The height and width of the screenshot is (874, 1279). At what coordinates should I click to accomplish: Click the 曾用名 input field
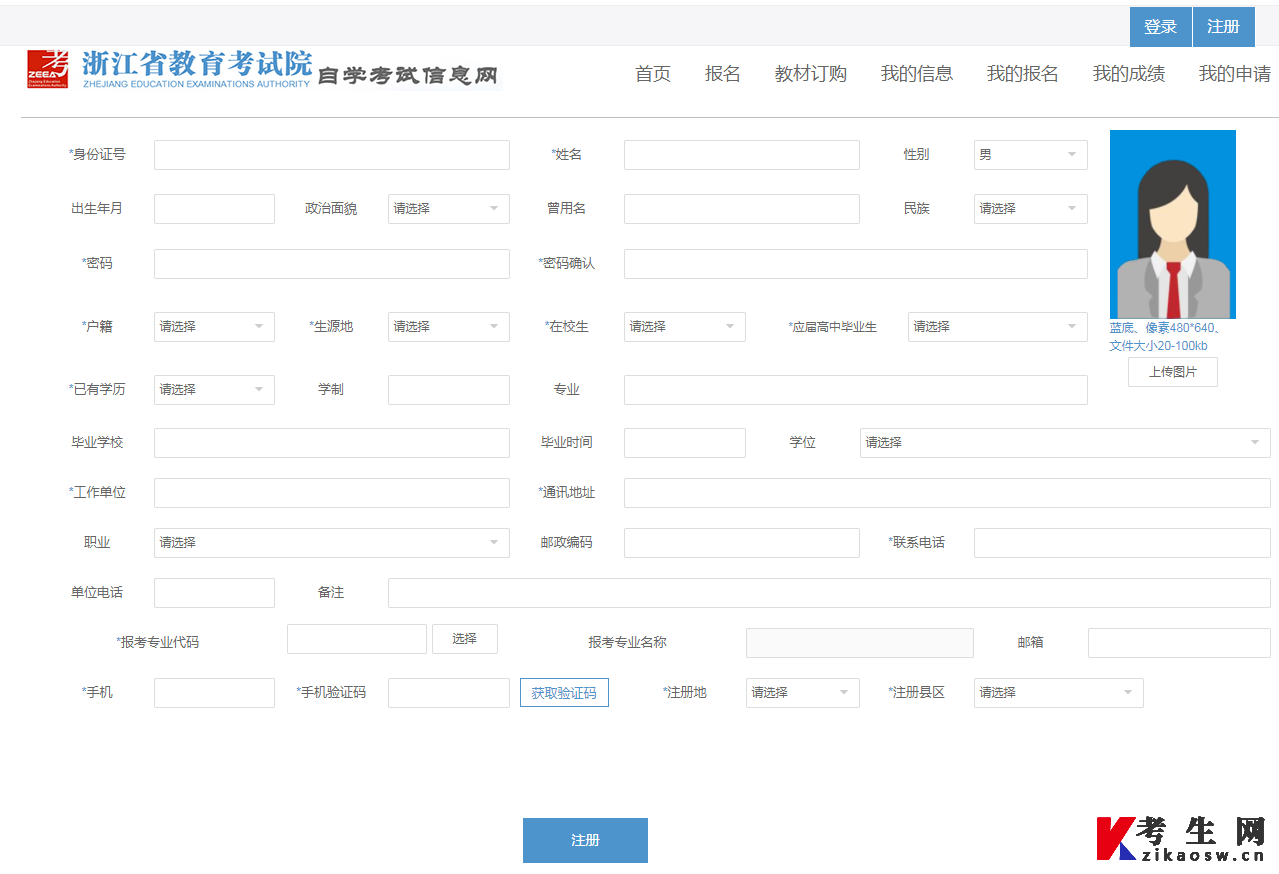pos(742,209)
